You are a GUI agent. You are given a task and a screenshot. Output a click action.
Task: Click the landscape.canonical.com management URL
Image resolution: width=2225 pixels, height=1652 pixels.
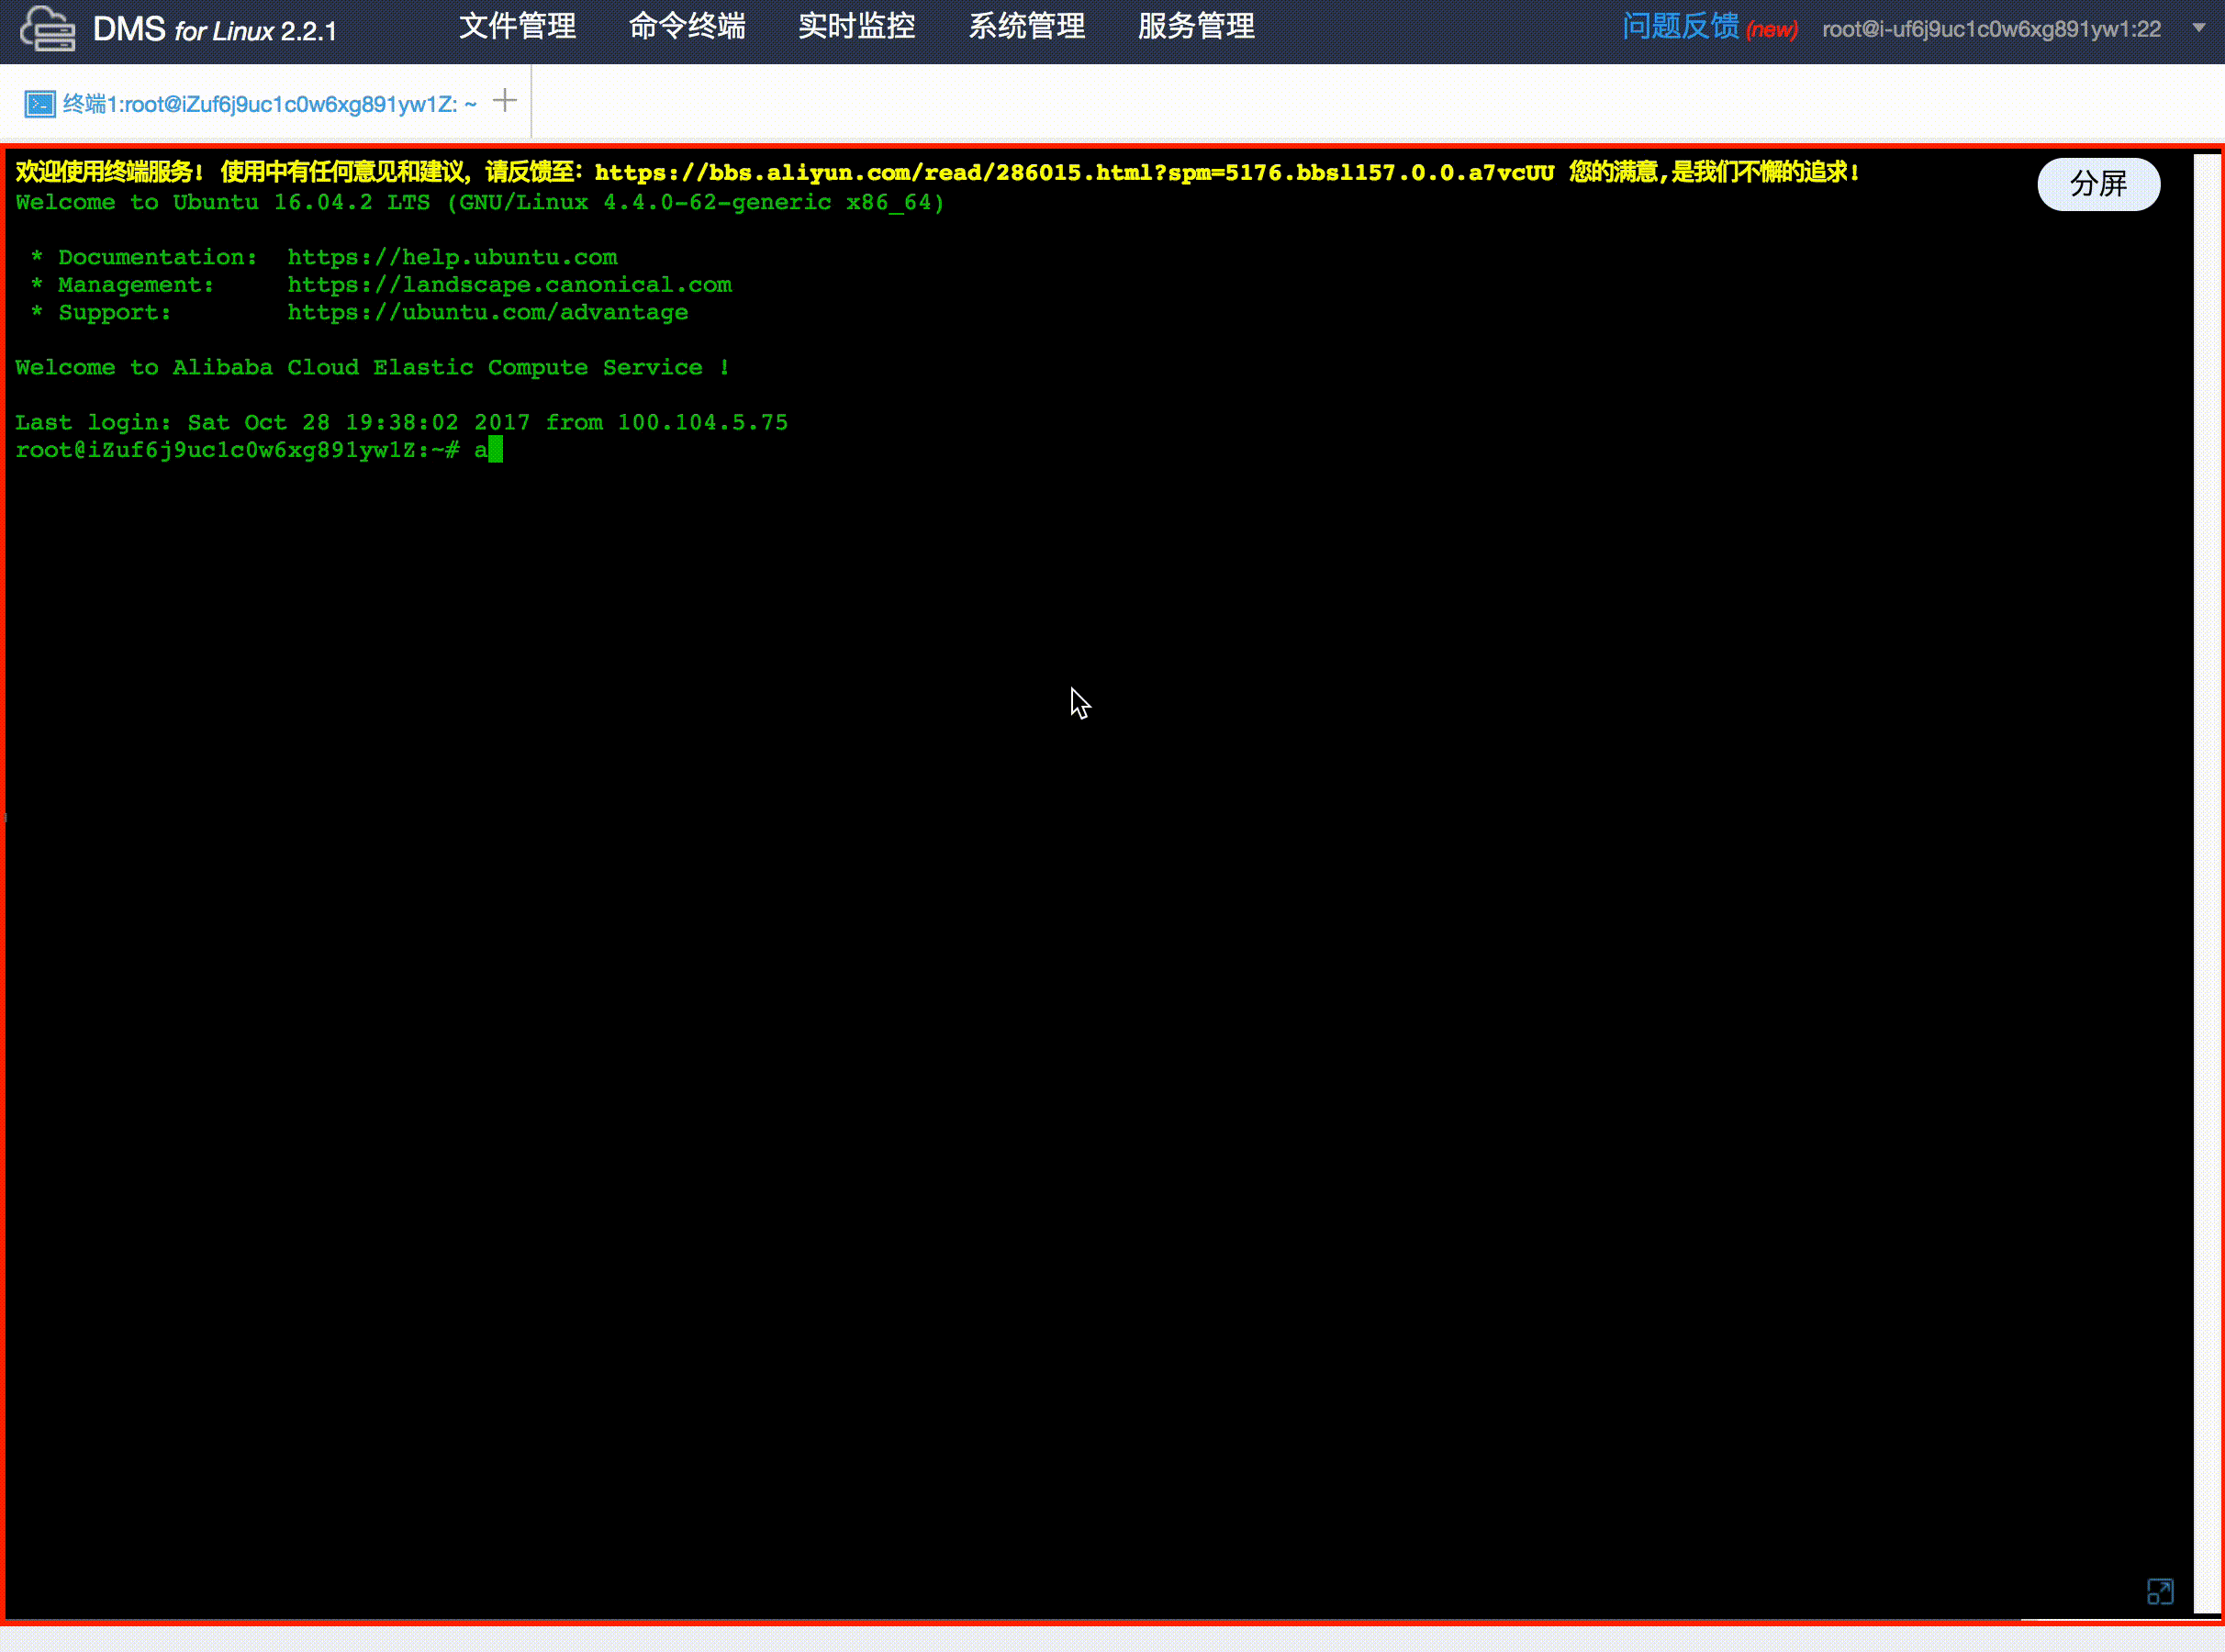click(x=509, y=285)
